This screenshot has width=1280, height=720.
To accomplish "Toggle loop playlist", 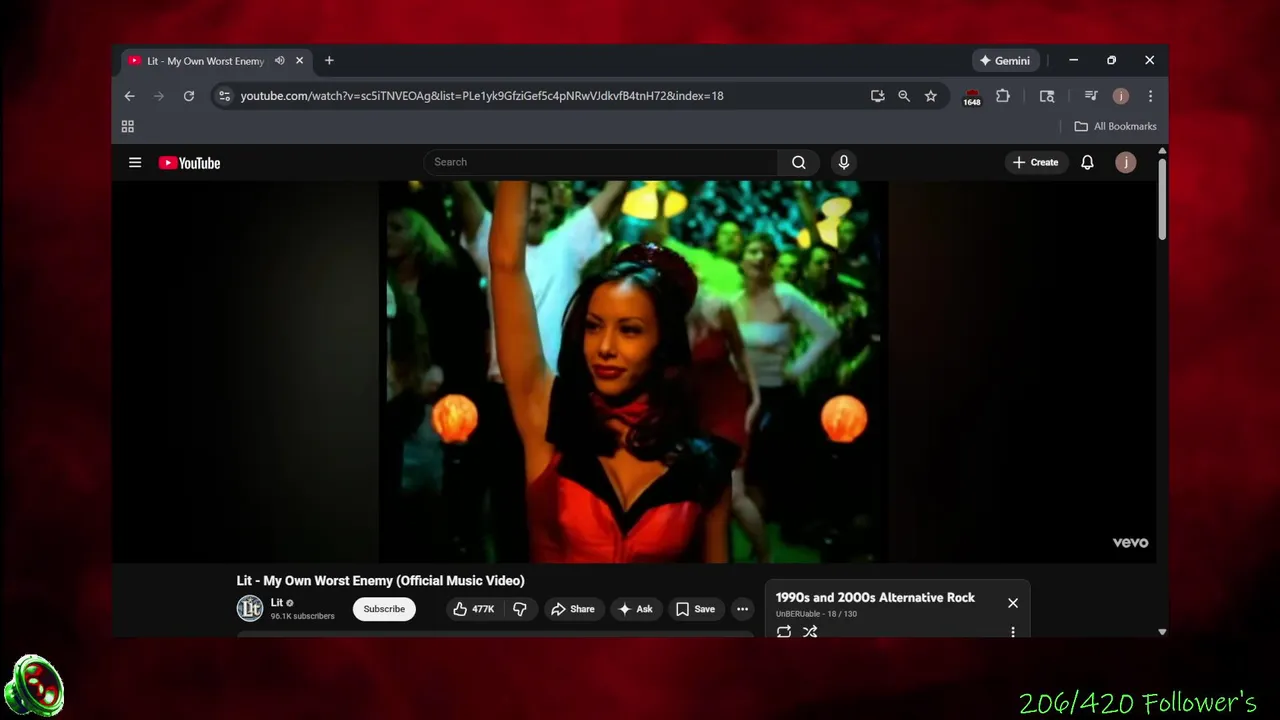I will click(x=784, y=631).
